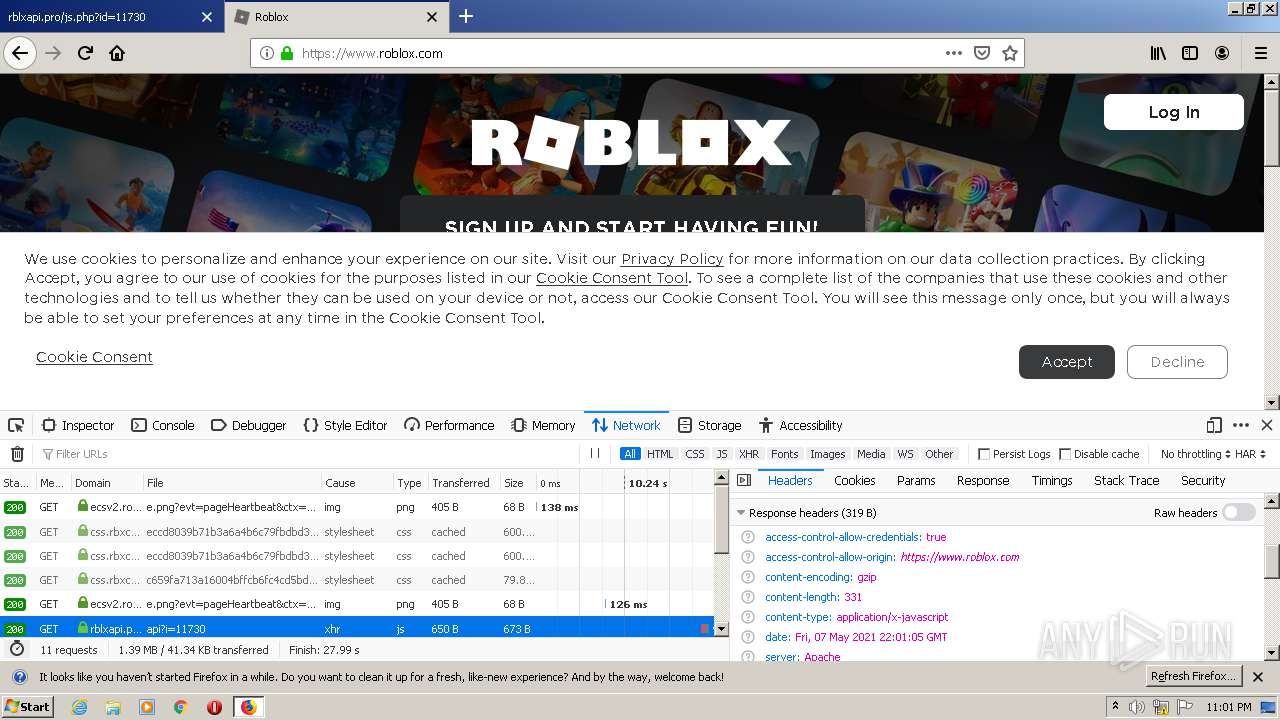Viewport: 1280px width, 720px height.
Task: View the Timings tab
Action: 1052,481
